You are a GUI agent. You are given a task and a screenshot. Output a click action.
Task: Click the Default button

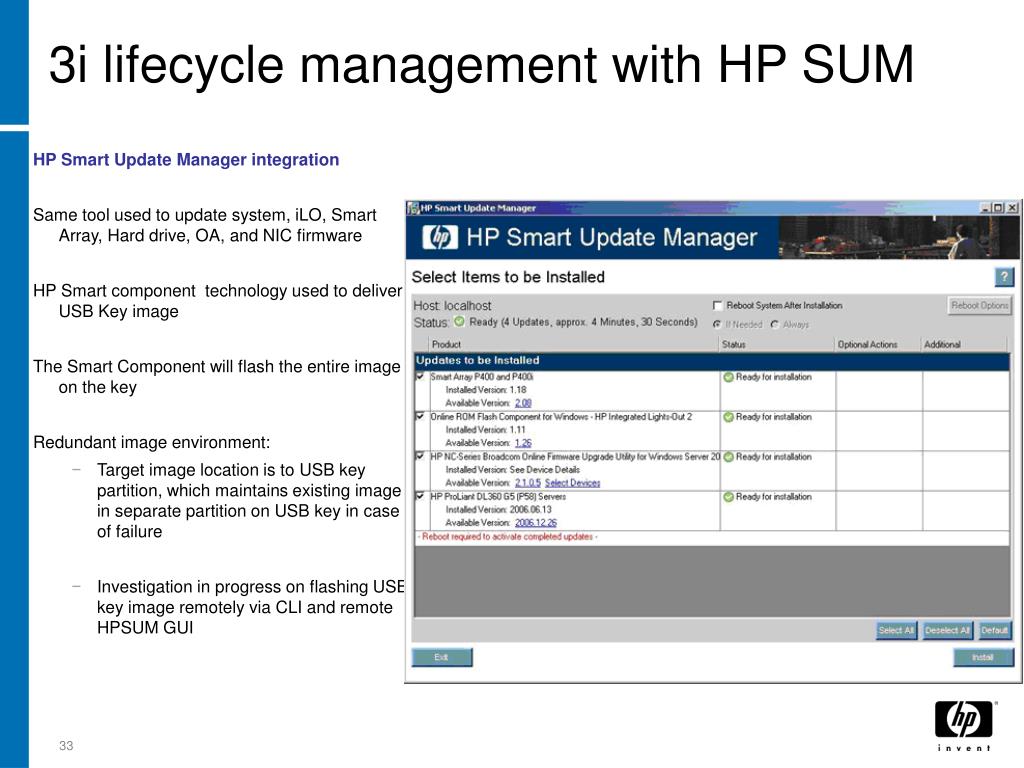(x=994, y=630)
